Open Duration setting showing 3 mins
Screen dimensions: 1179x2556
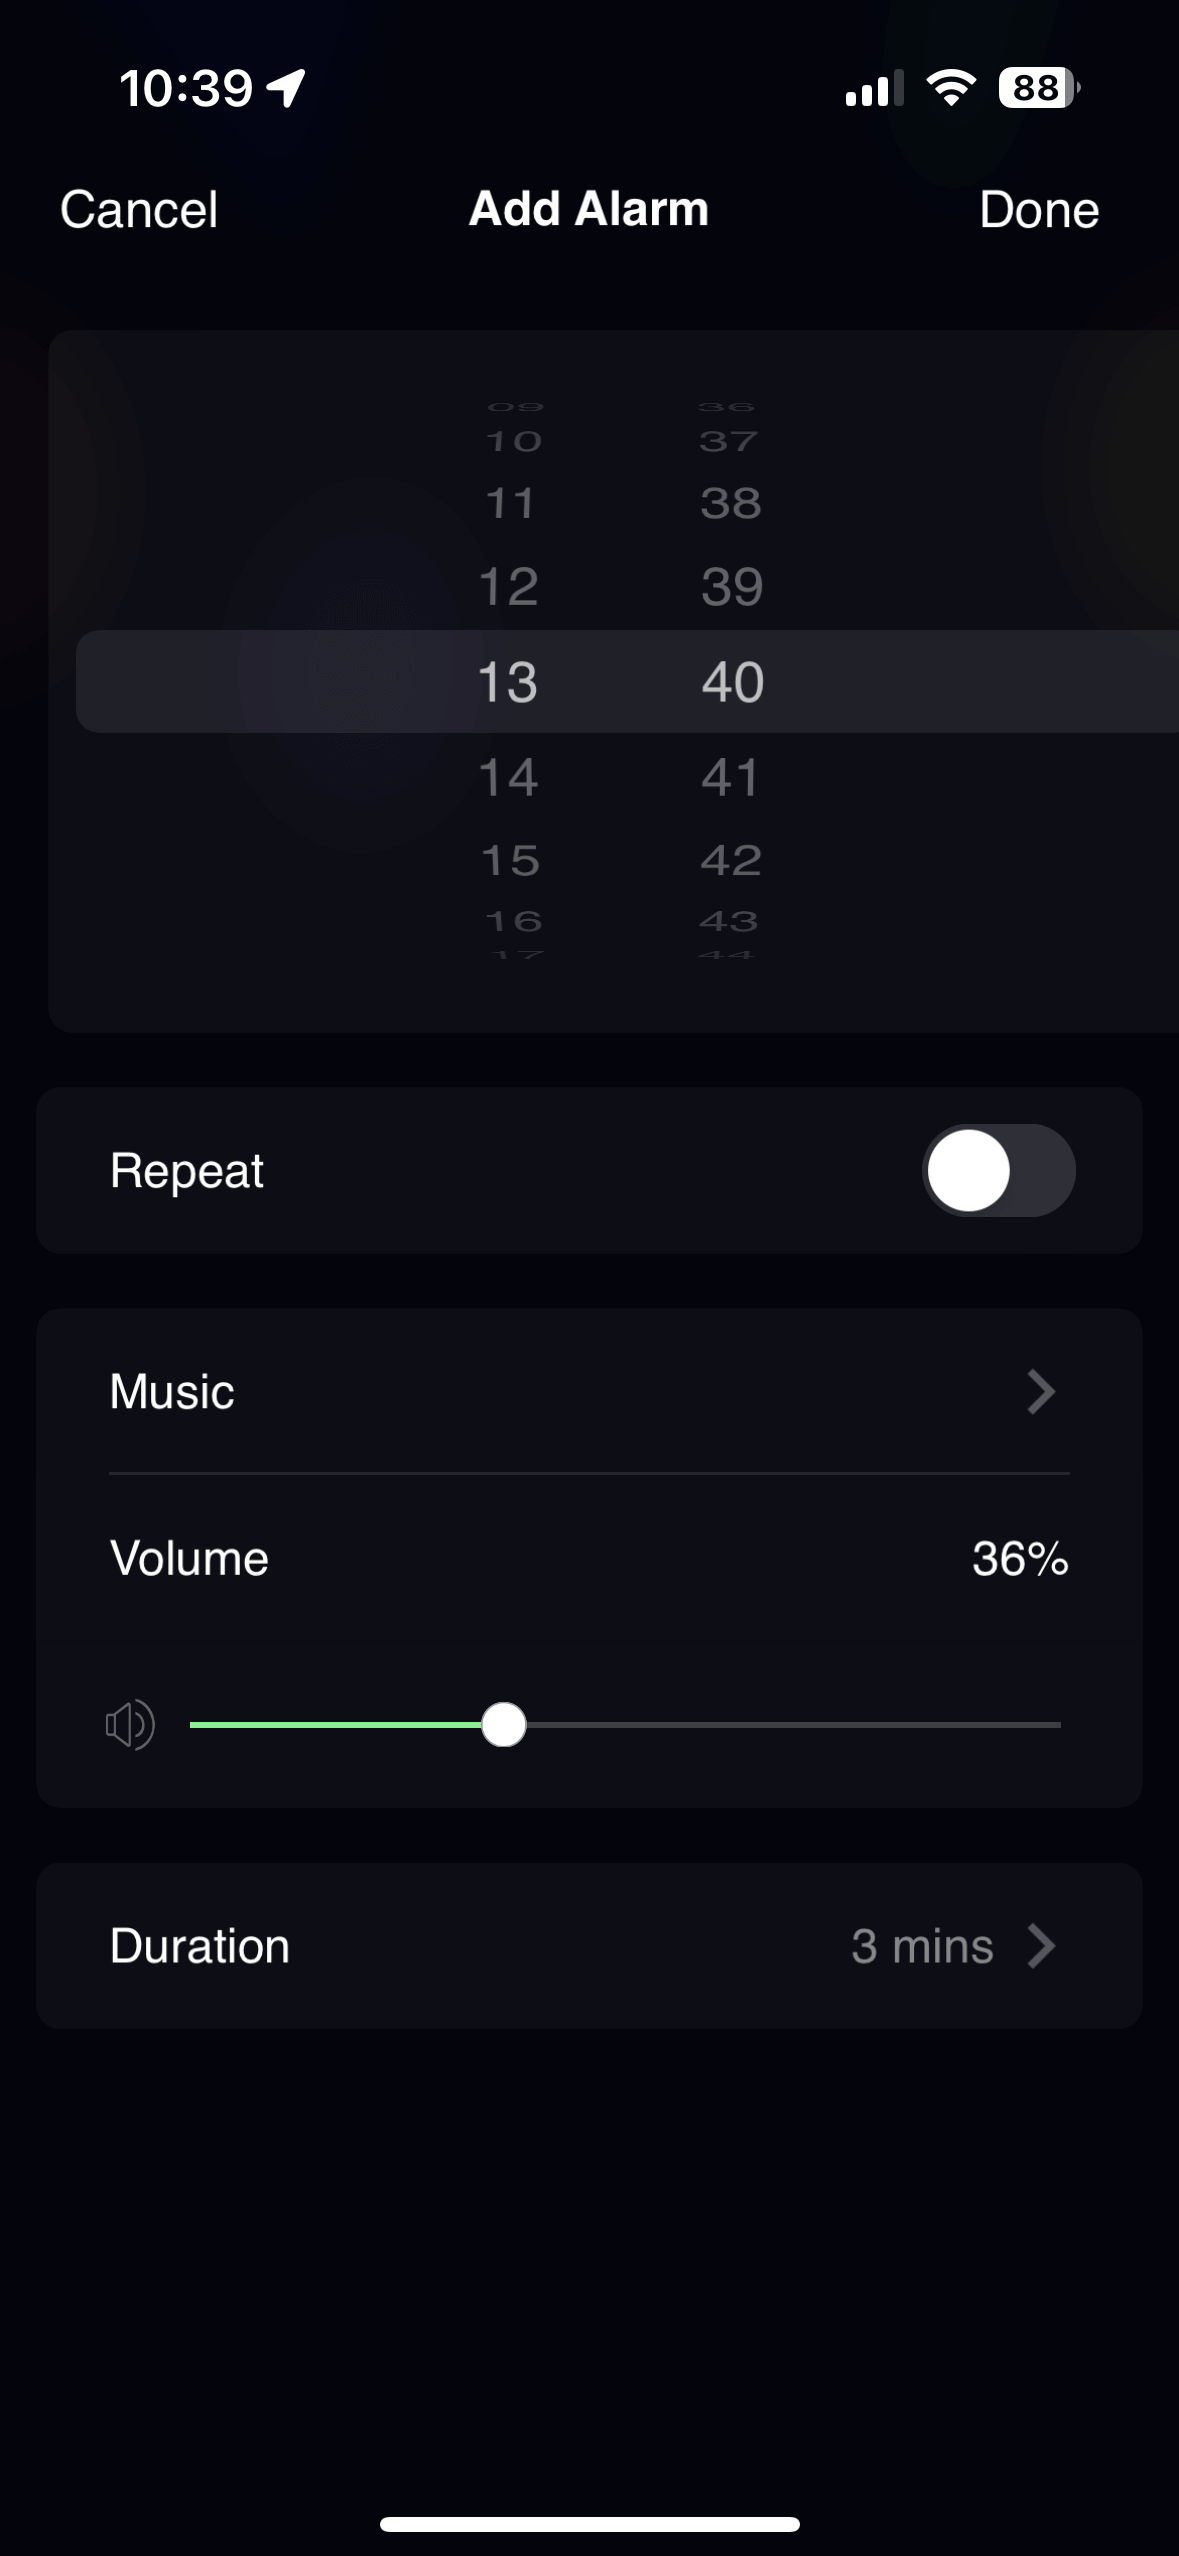[589, 1945]
